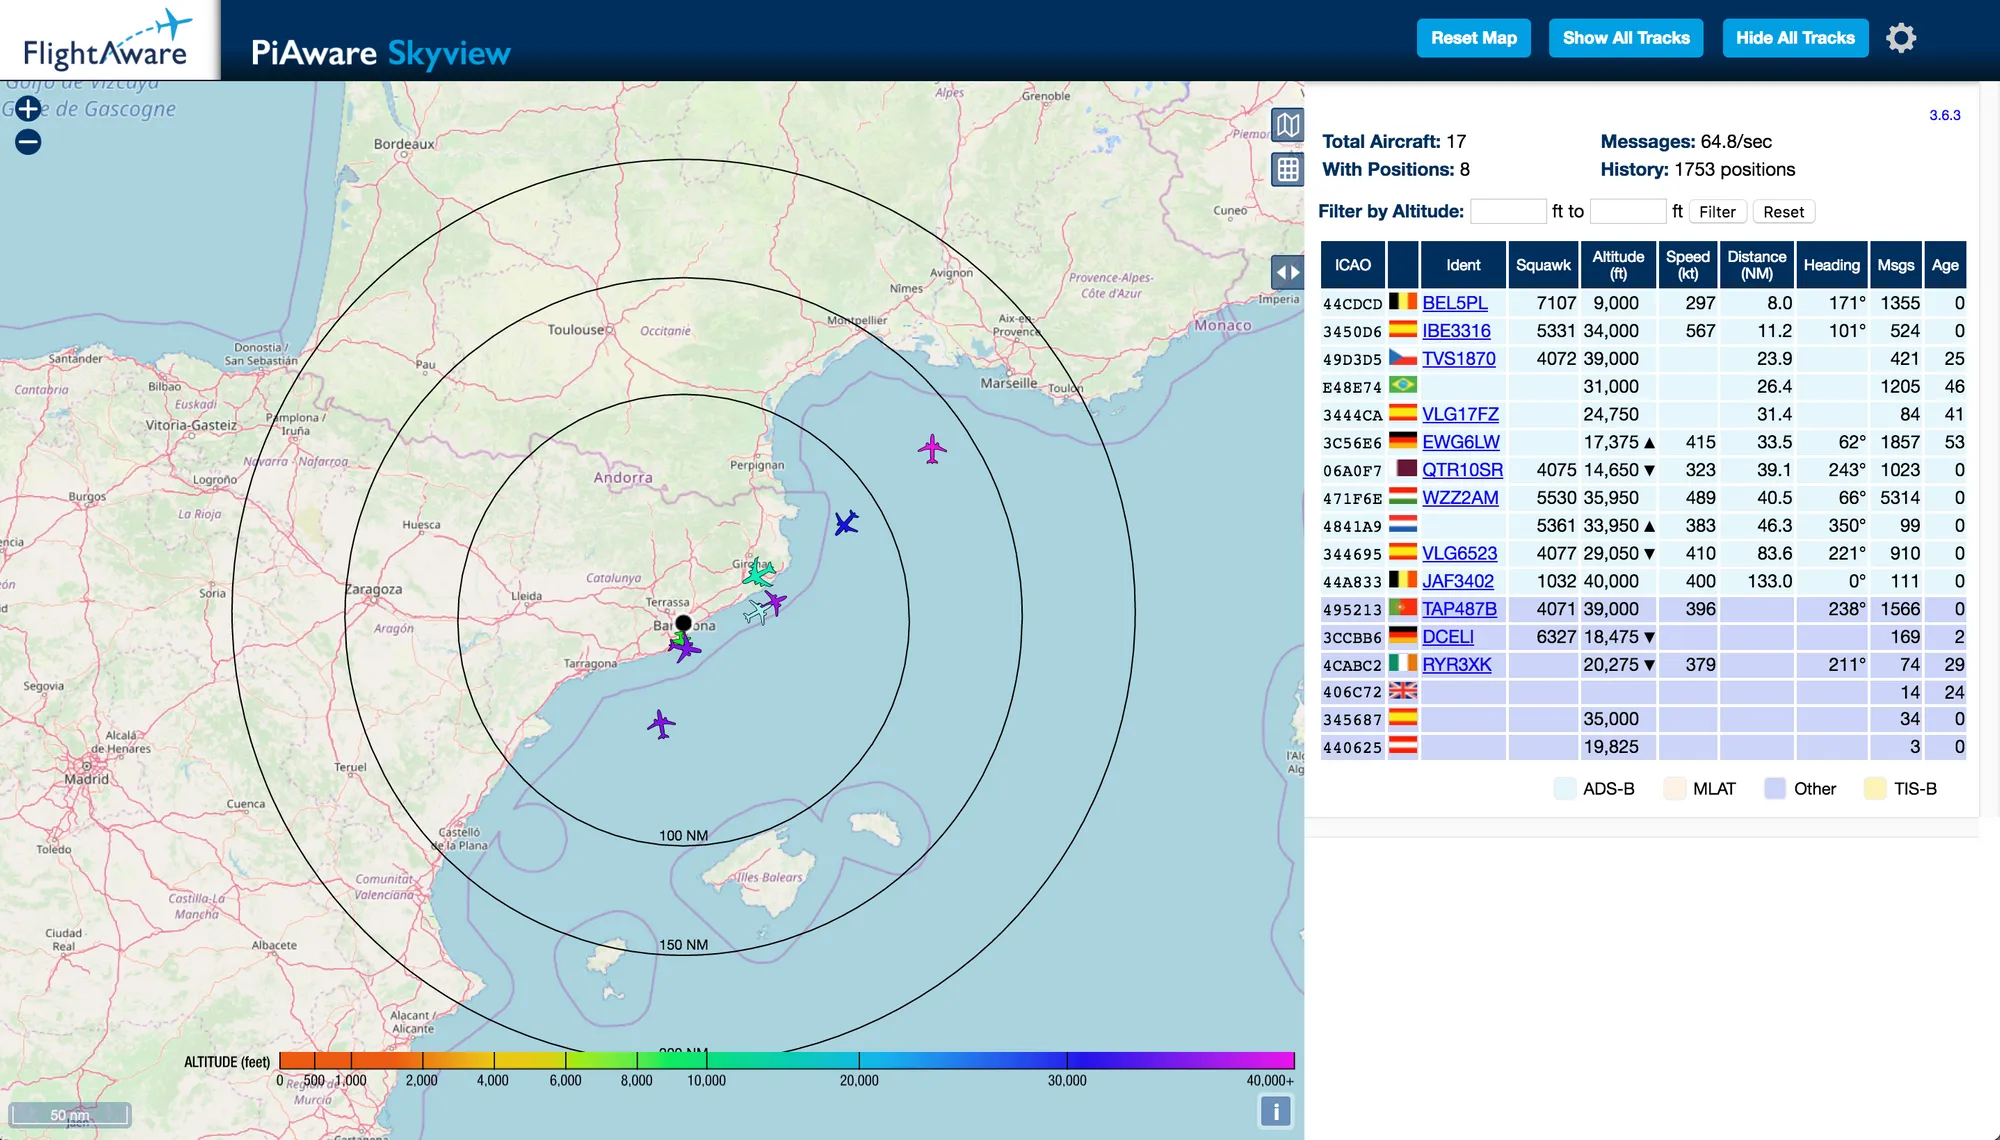The width and height of the screenshot is (2000, 1140).
Task: Click the altitude color scale bar
Action: [x=787, y=1061]
